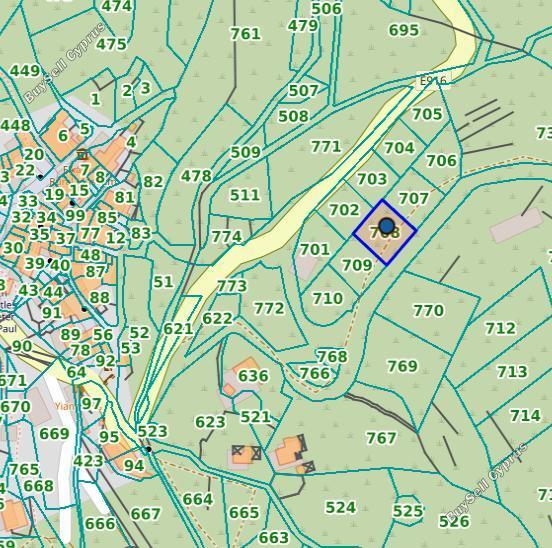
Task: Click parcel label 449
Action: click(25, 71)
